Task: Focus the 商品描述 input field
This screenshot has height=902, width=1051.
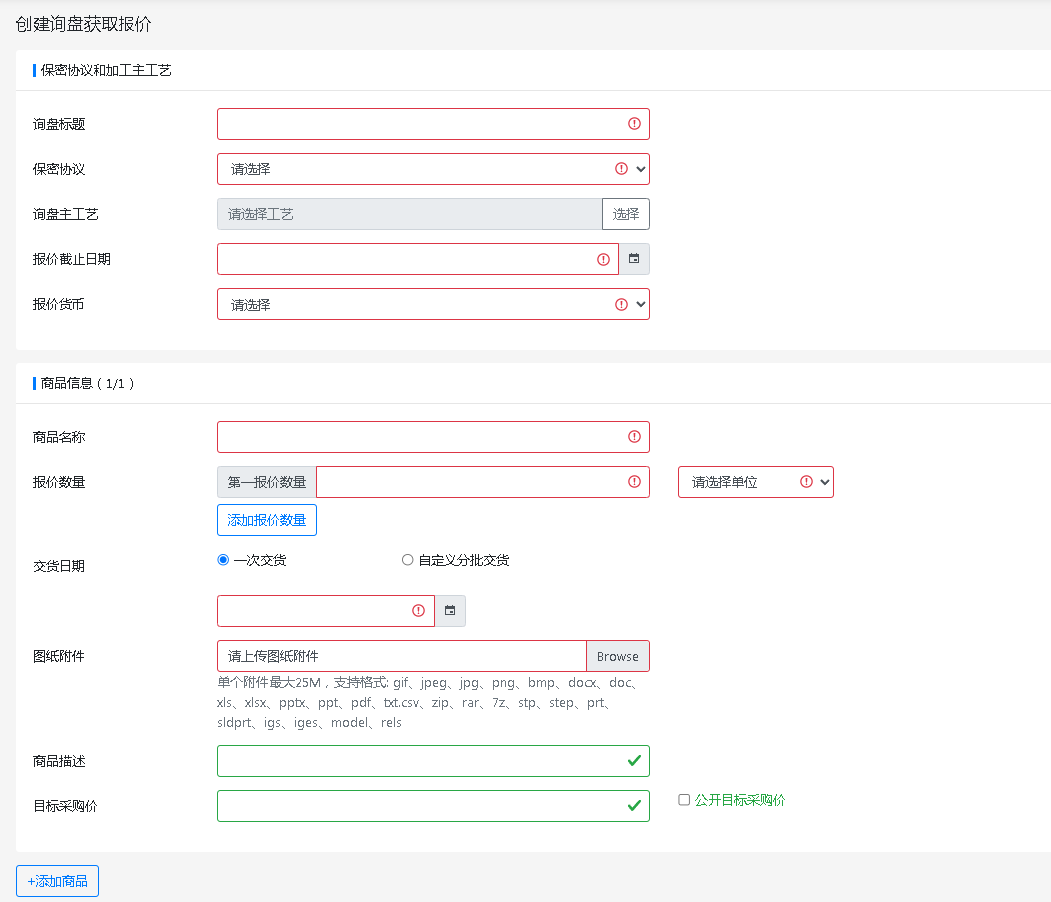Action: click(x=433, y=761)
